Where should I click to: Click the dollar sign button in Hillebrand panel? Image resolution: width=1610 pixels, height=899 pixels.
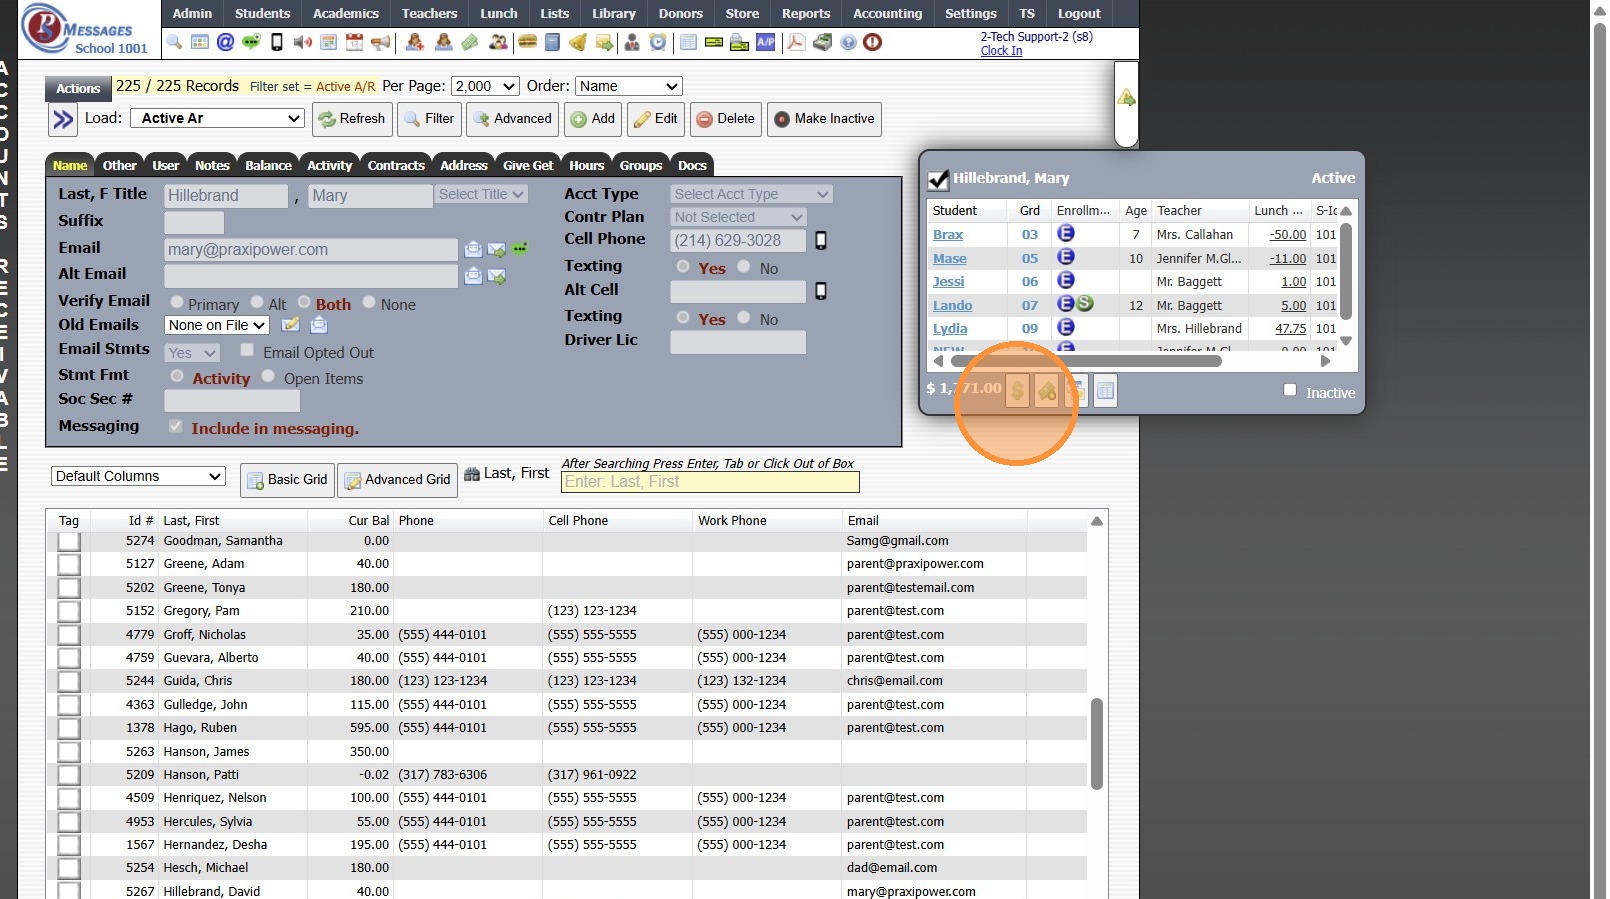pyautogui.click(x=1017, y=390)
